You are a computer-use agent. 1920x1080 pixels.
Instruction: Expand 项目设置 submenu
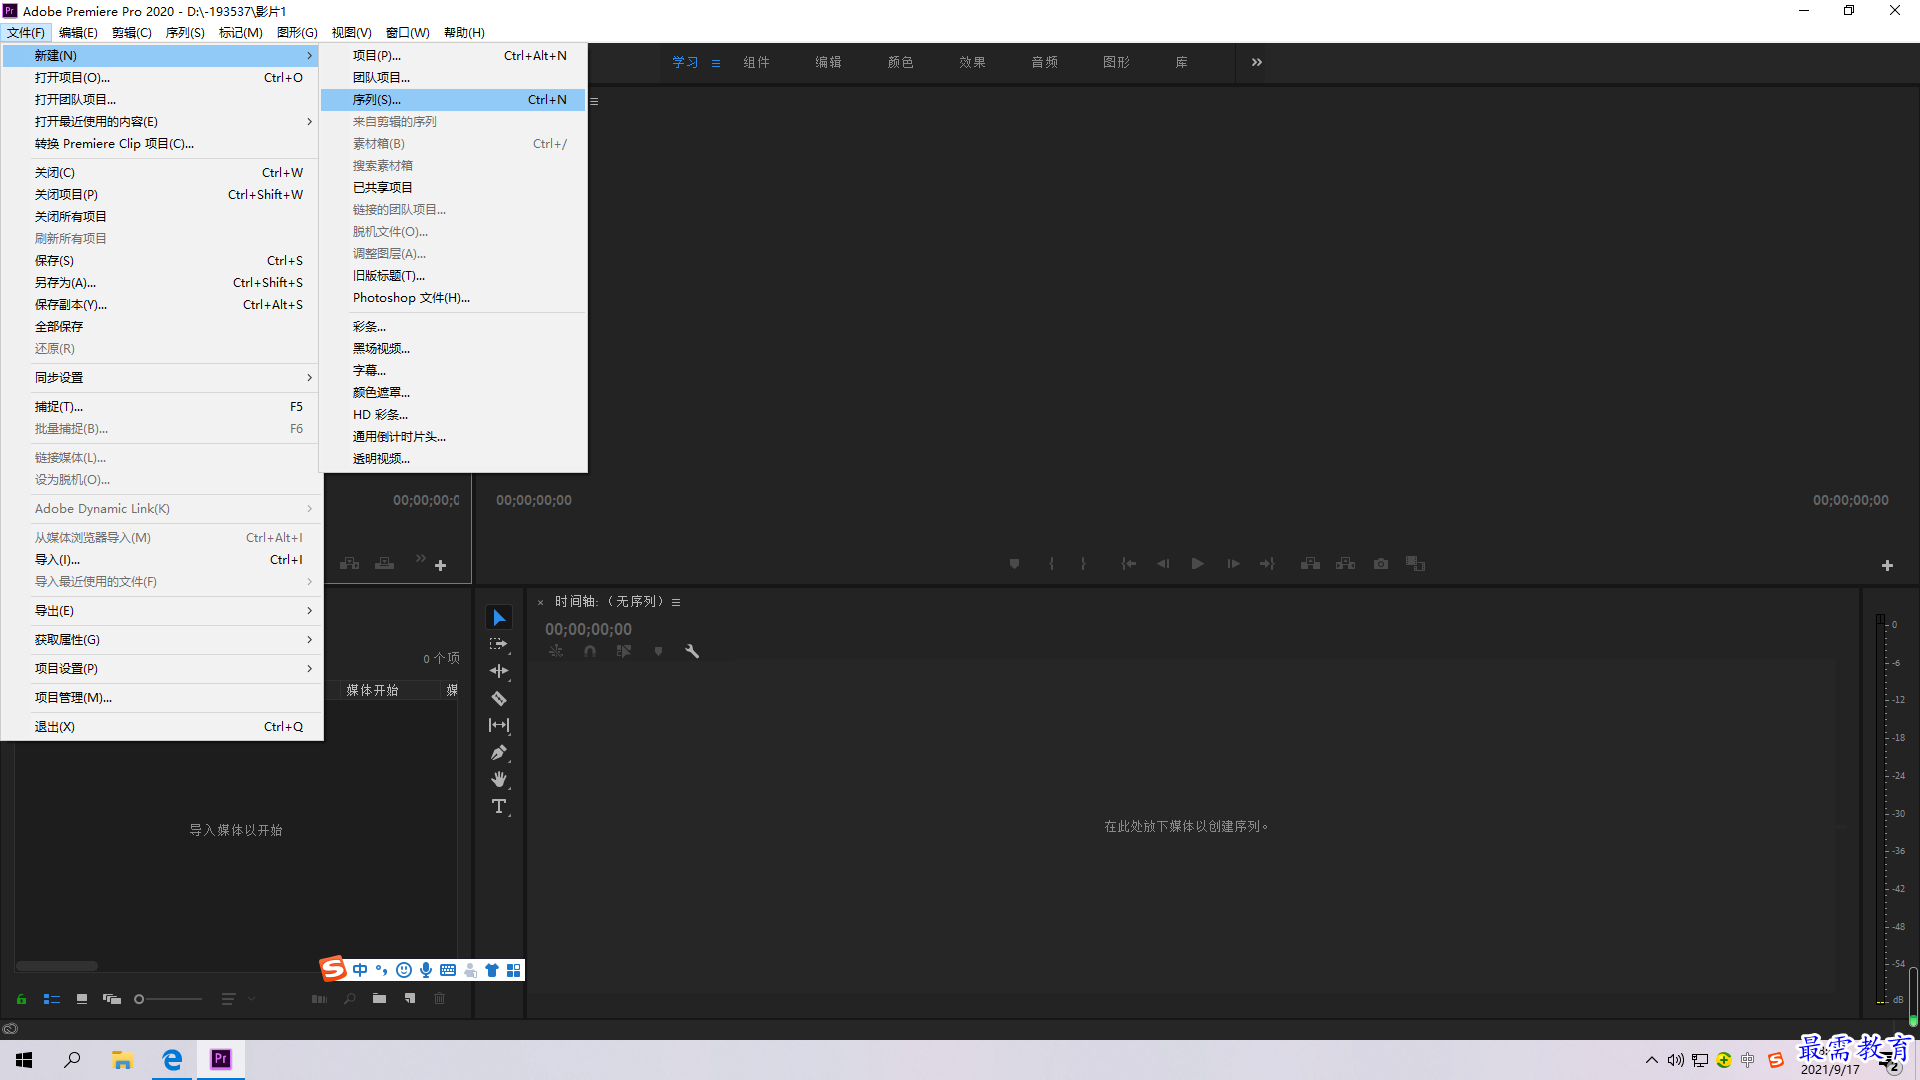point(162,669)
